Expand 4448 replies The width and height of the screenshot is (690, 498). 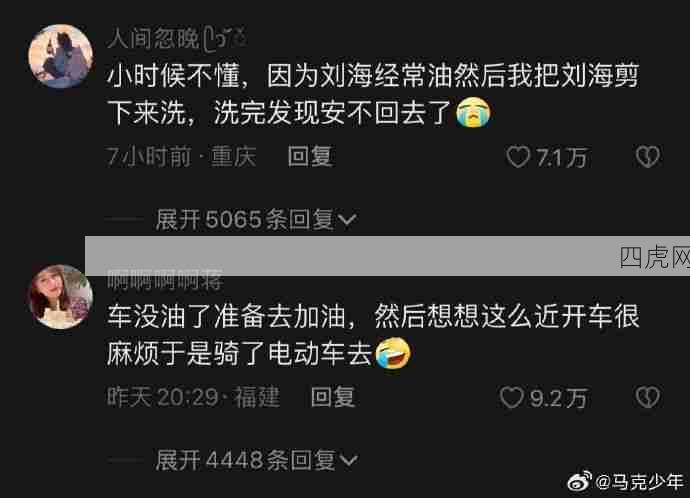pos(256,460)
